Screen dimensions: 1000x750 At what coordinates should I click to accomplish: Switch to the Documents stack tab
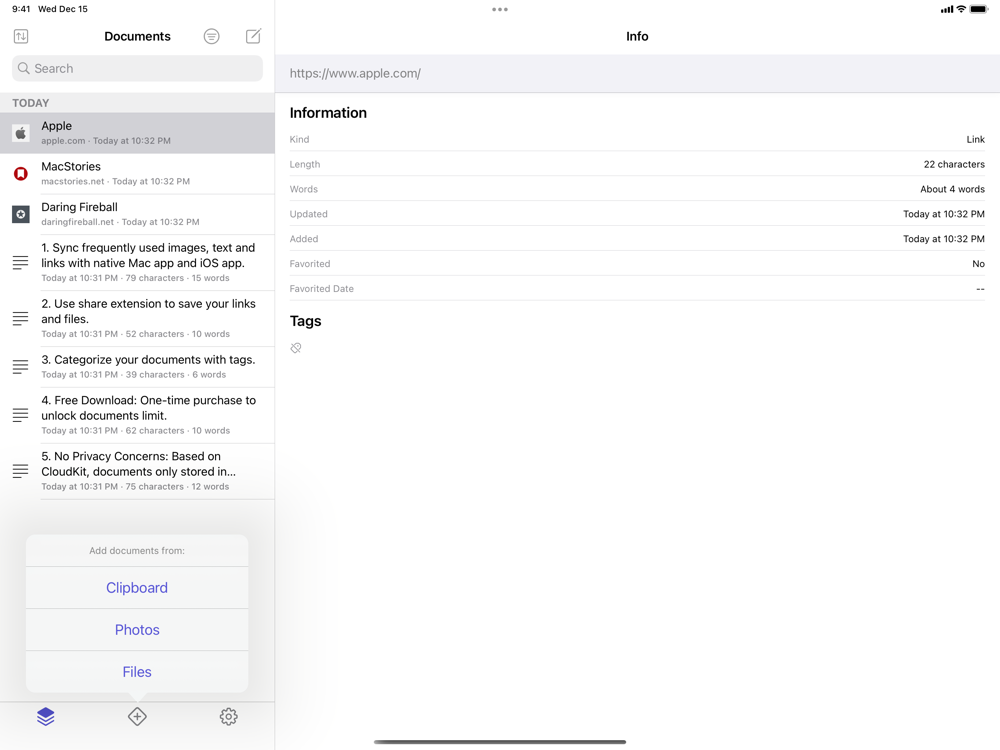pyautogui.click(x=46, y=717)
